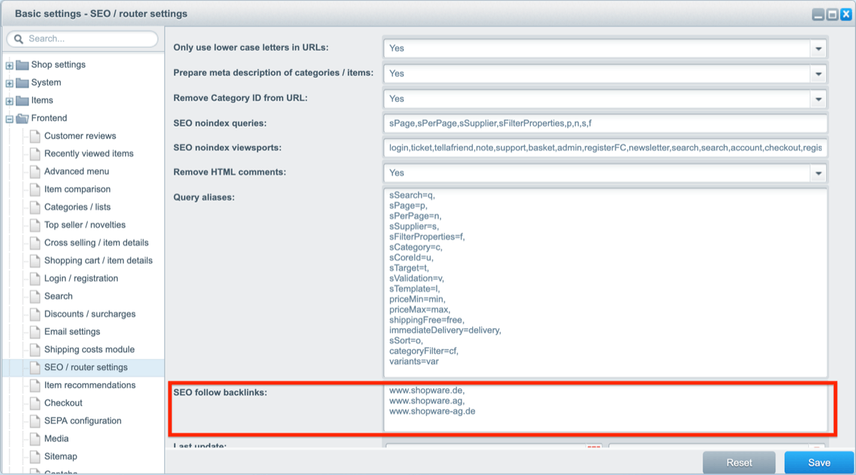Close the Basic settings window
This screenshot has width=856, height=475.
tap(846, 15)
